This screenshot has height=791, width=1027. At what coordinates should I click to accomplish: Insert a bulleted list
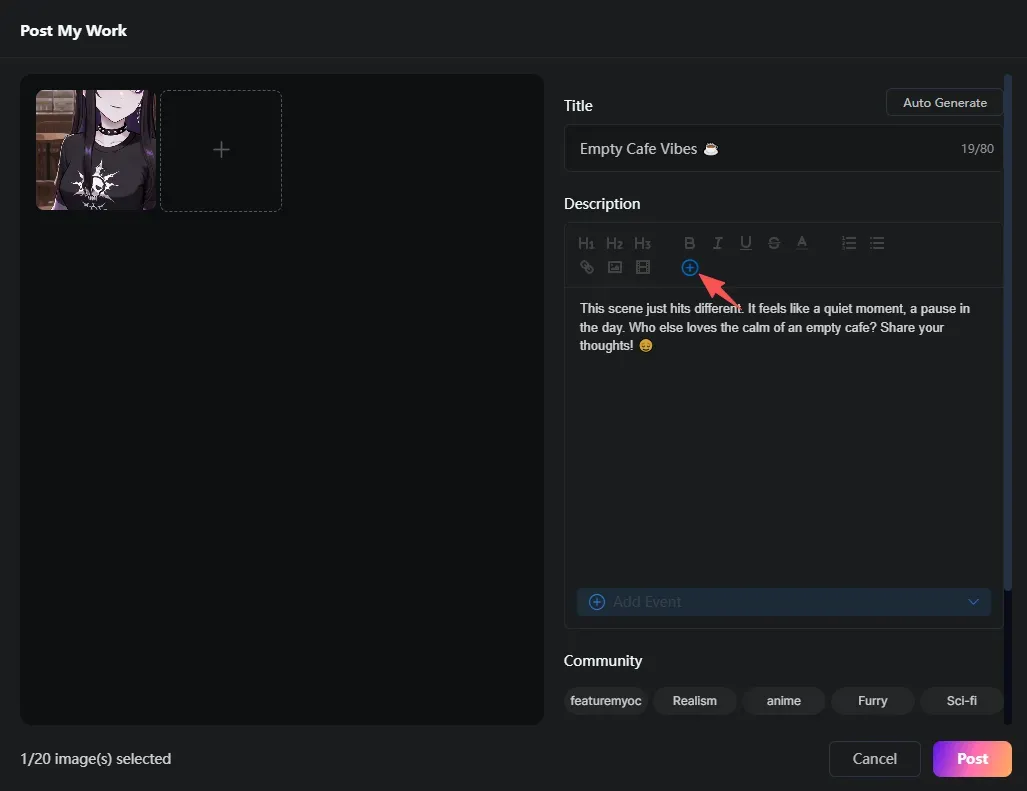[x=877, y=244]
